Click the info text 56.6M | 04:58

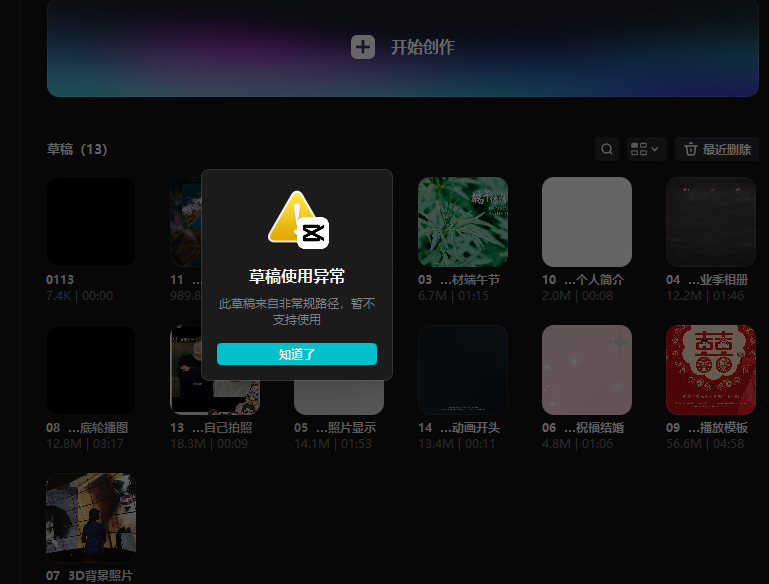(x=705, y=444)
